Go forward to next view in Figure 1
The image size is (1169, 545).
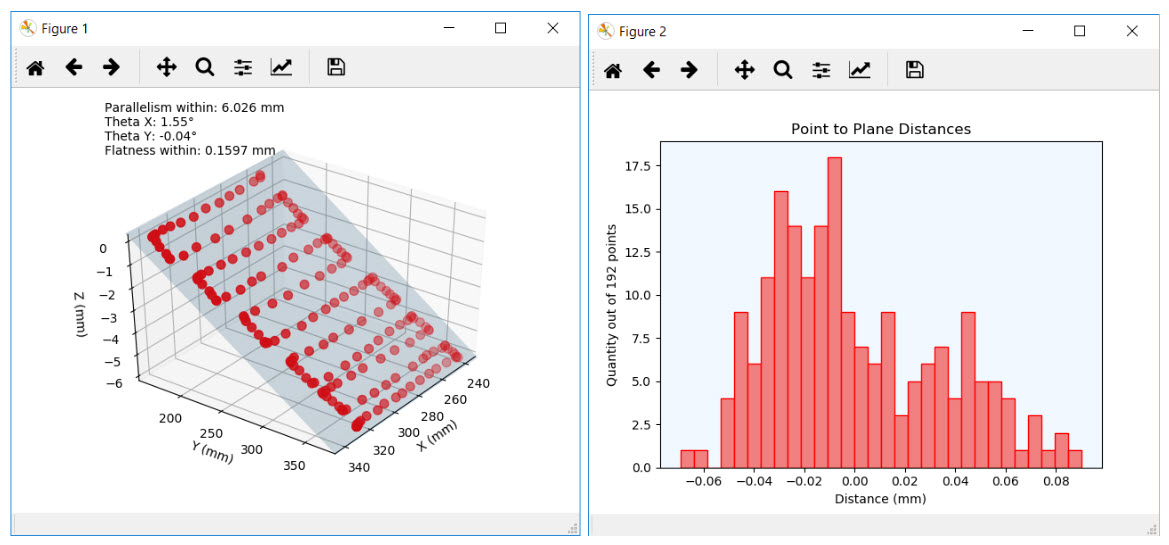111,68
